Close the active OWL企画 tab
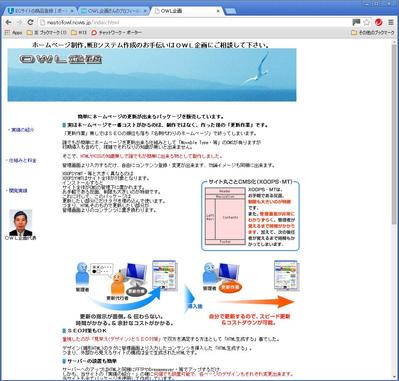The height and width of the screenshot is (381, 399). [218, 11]
